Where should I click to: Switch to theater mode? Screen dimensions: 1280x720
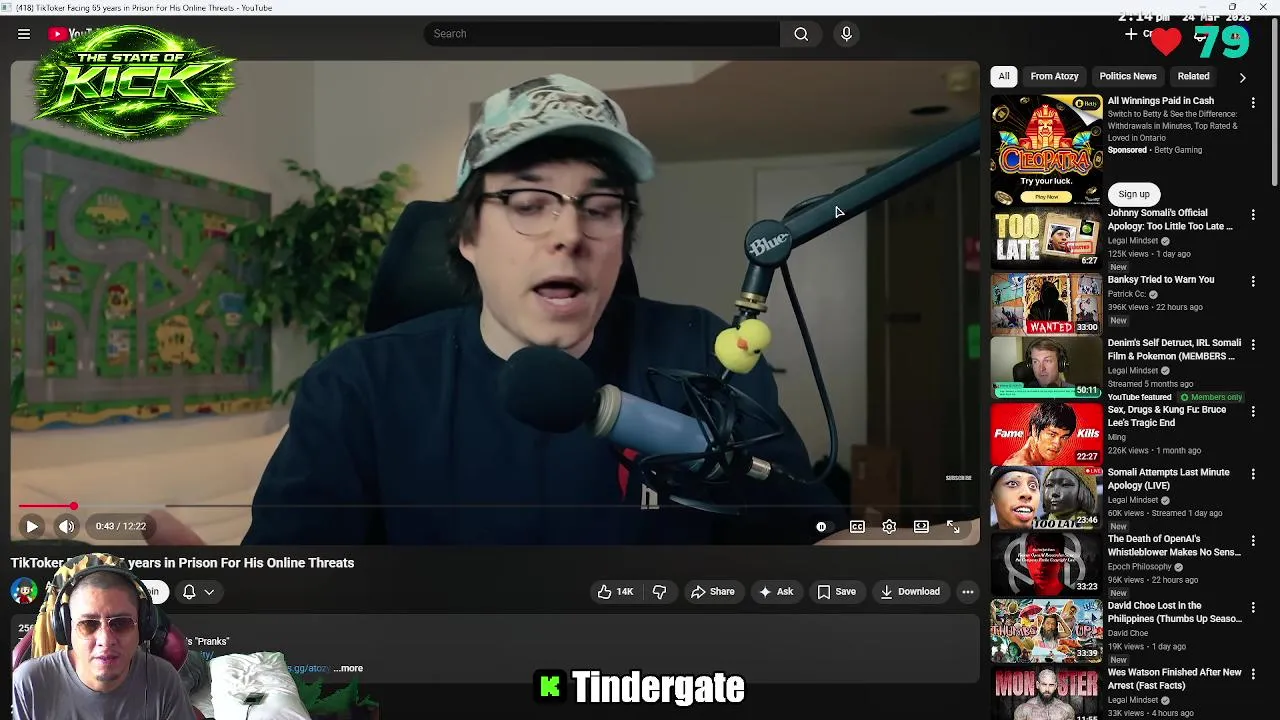[x=921, y=527]
